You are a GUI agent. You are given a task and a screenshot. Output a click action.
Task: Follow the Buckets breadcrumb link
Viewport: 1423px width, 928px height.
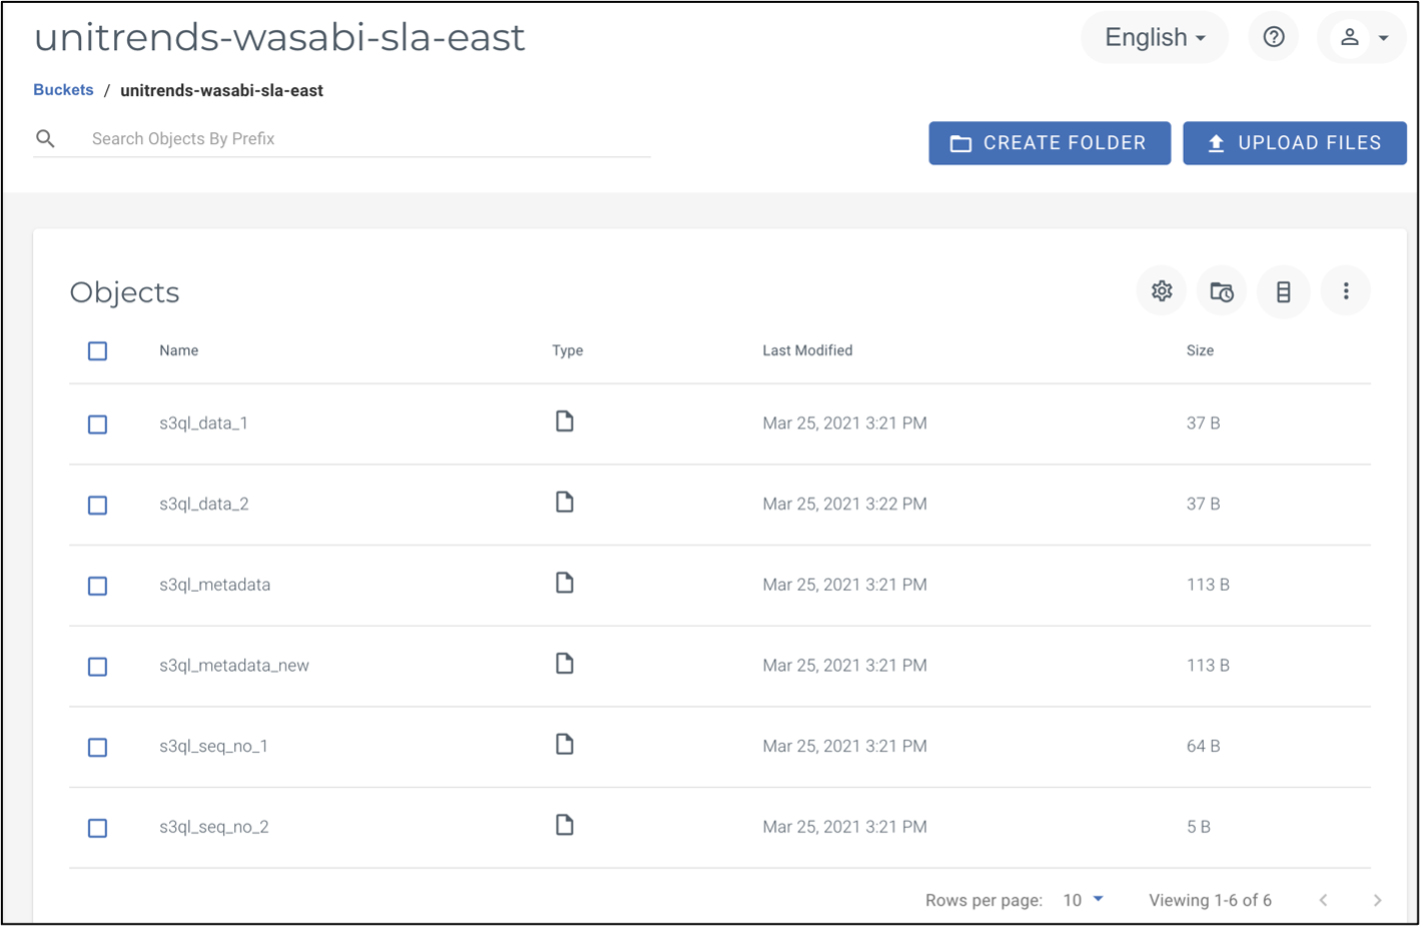tap(63, 90)
